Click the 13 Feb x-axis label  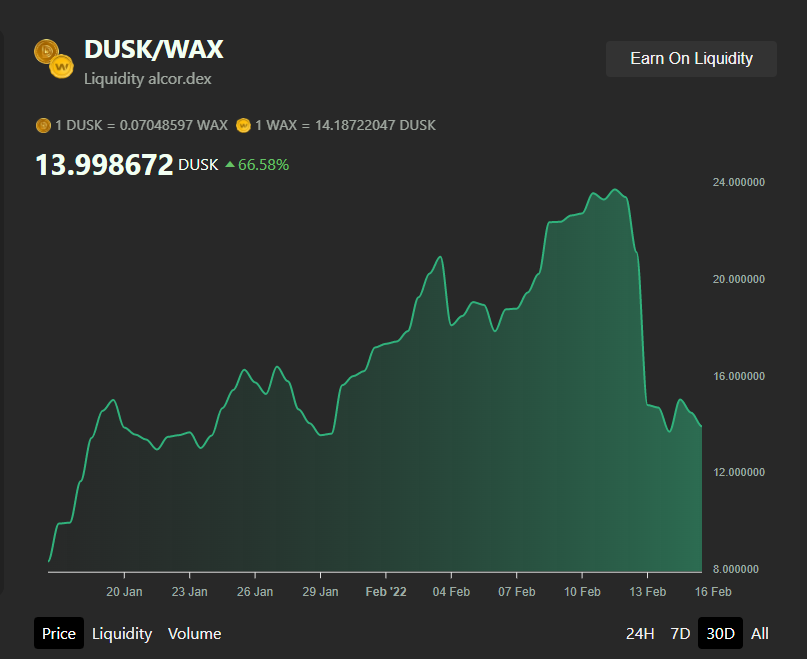pos(647,592)
